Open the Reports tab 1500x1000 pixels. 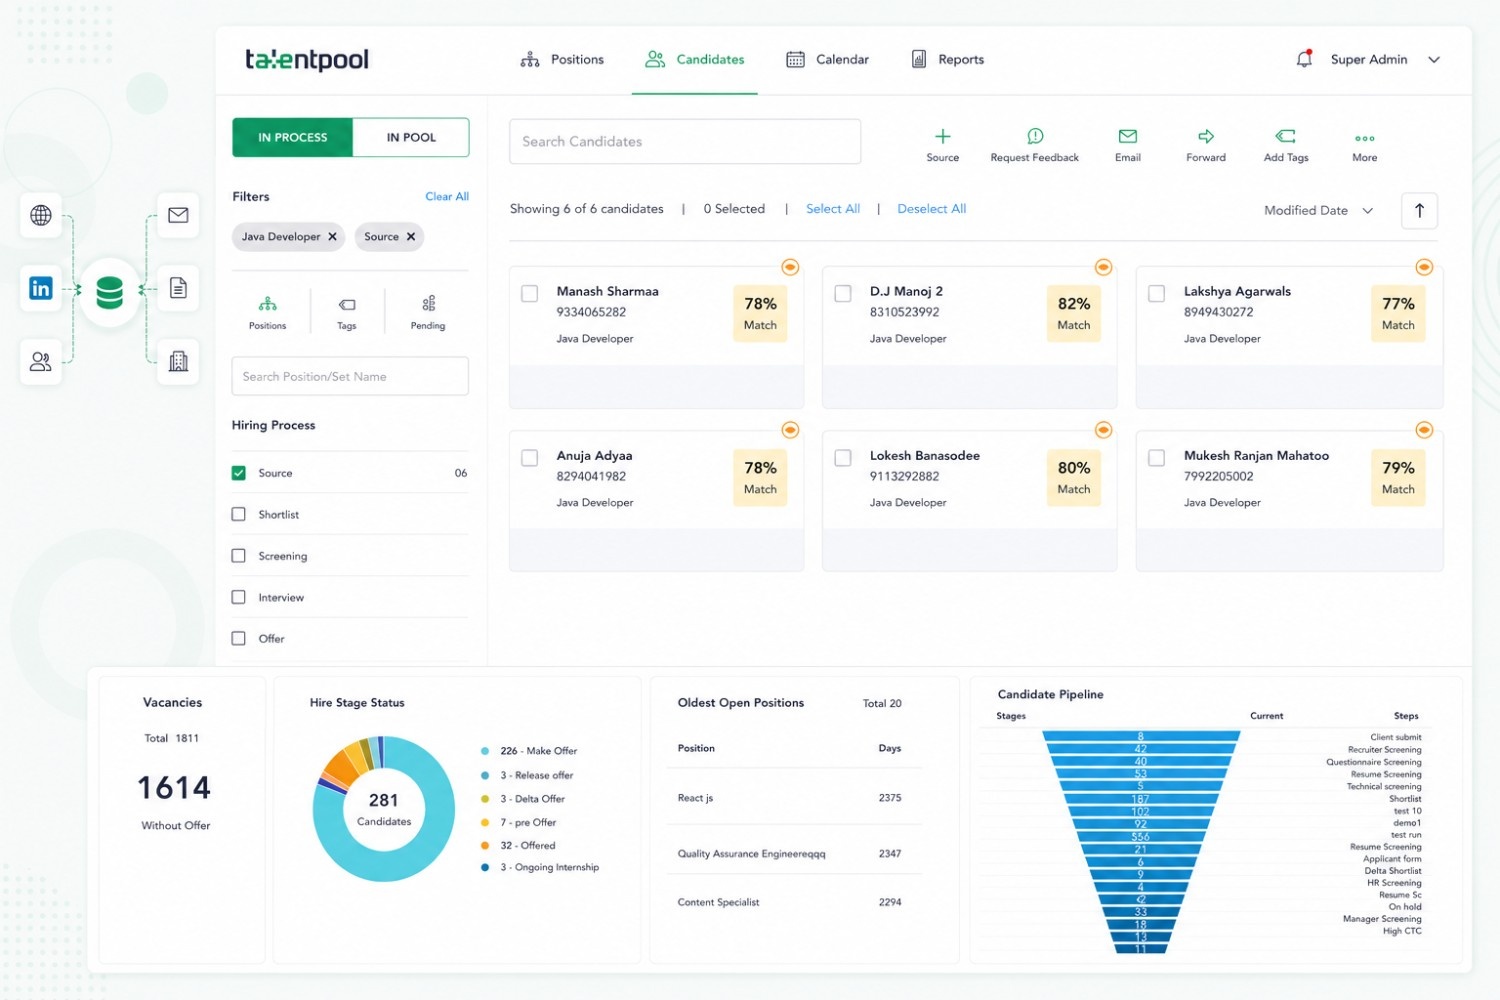[x=947, y=60]
